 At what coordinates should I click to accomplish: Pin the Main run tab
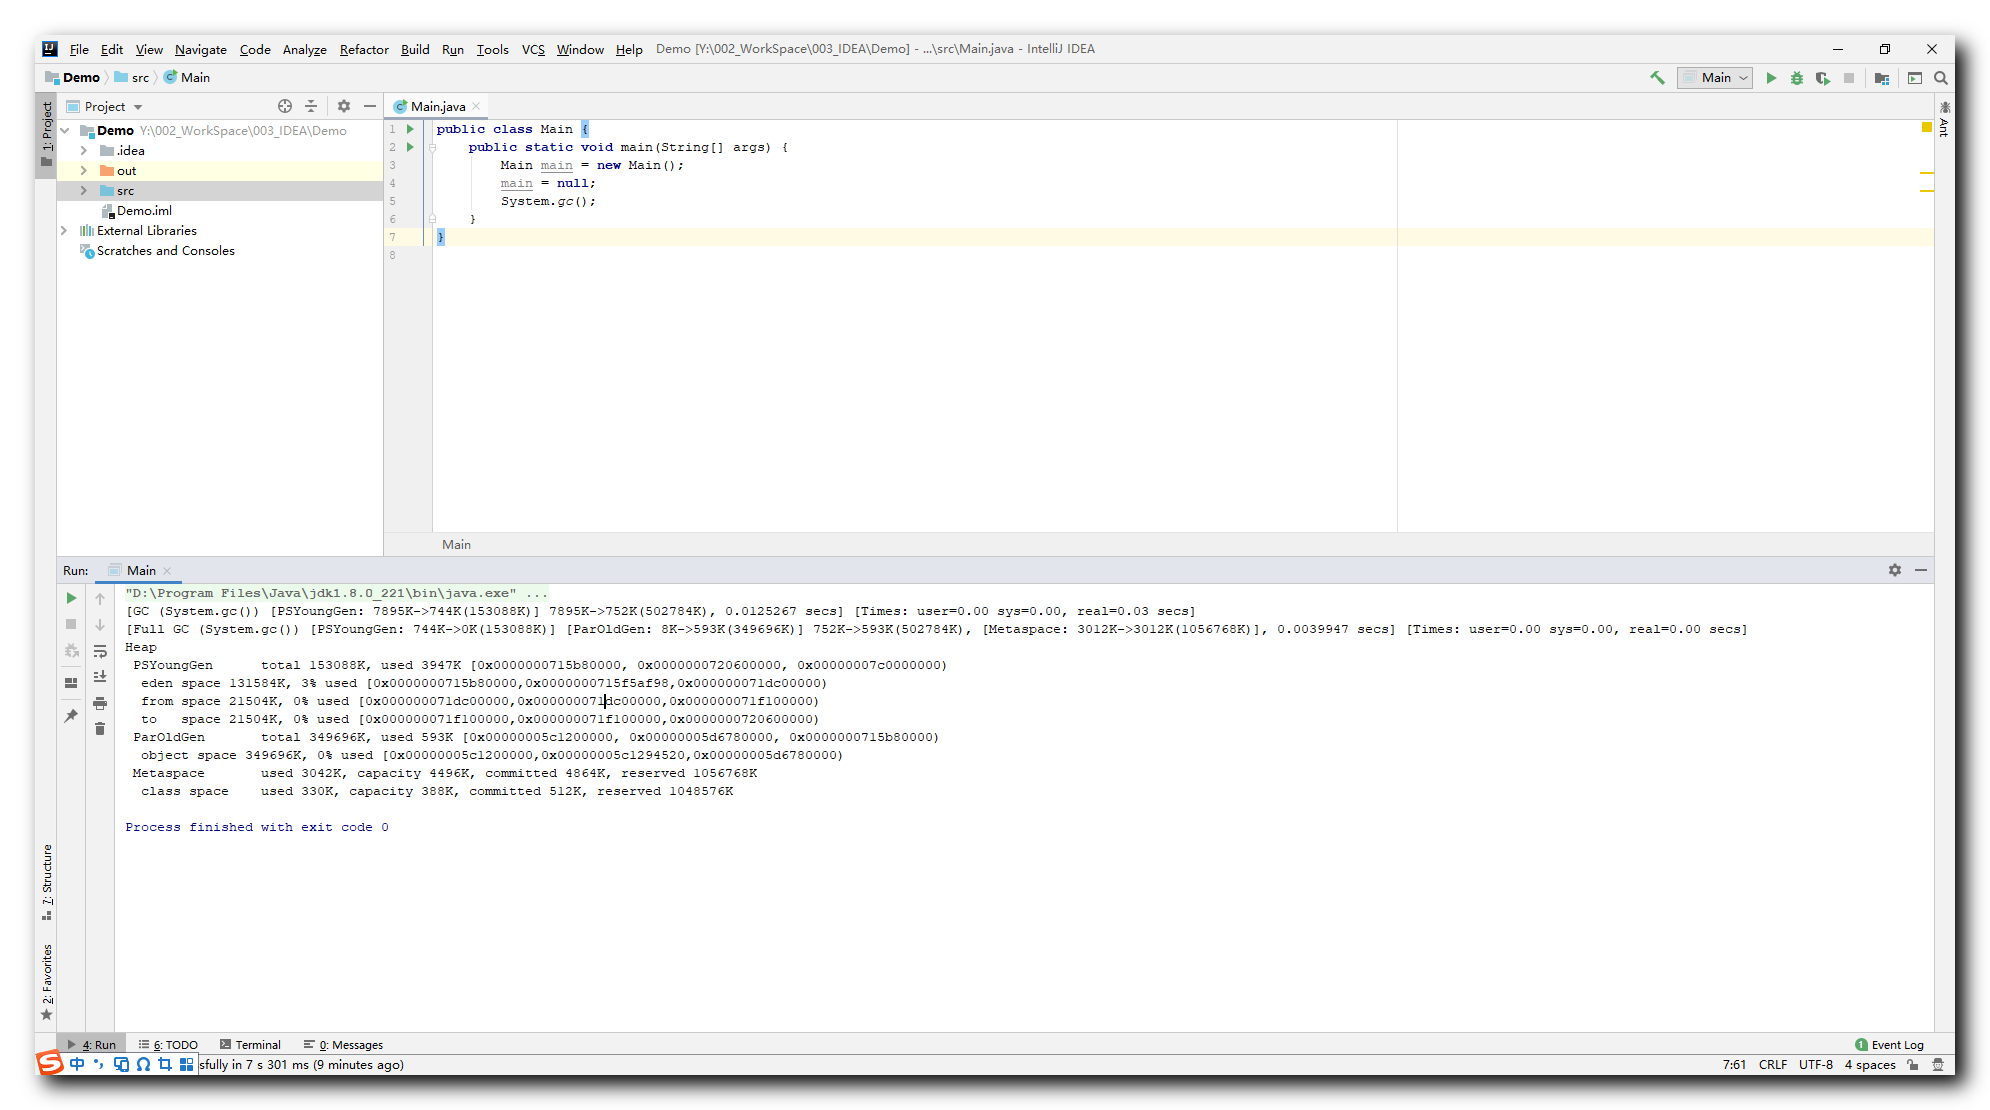pyautogui.click(x=71, y=716)
